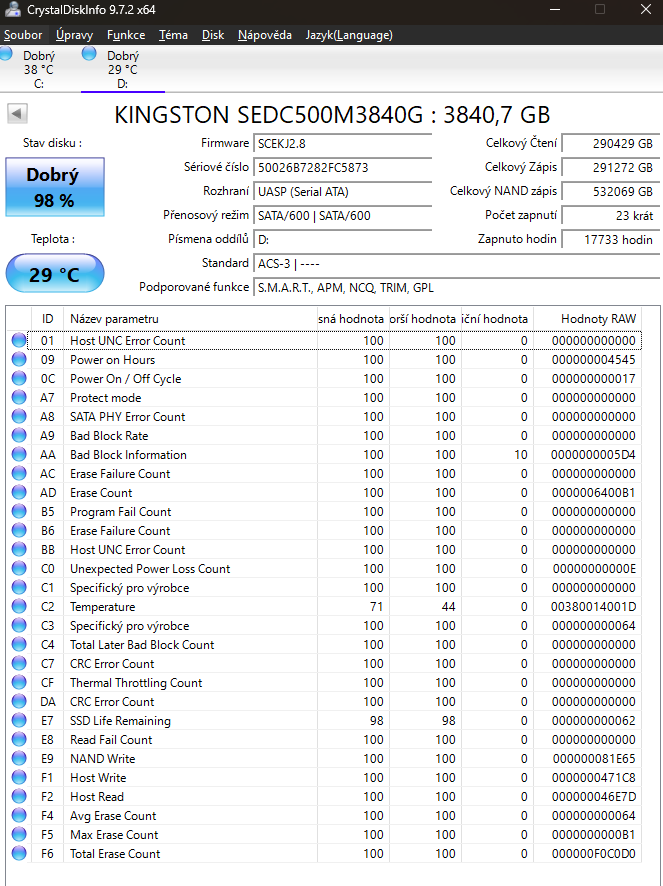Click RAW value 00380014001D of Temperature
This screenshot has width=663, height=886.
pyautogui.click(x=593, y=607)
